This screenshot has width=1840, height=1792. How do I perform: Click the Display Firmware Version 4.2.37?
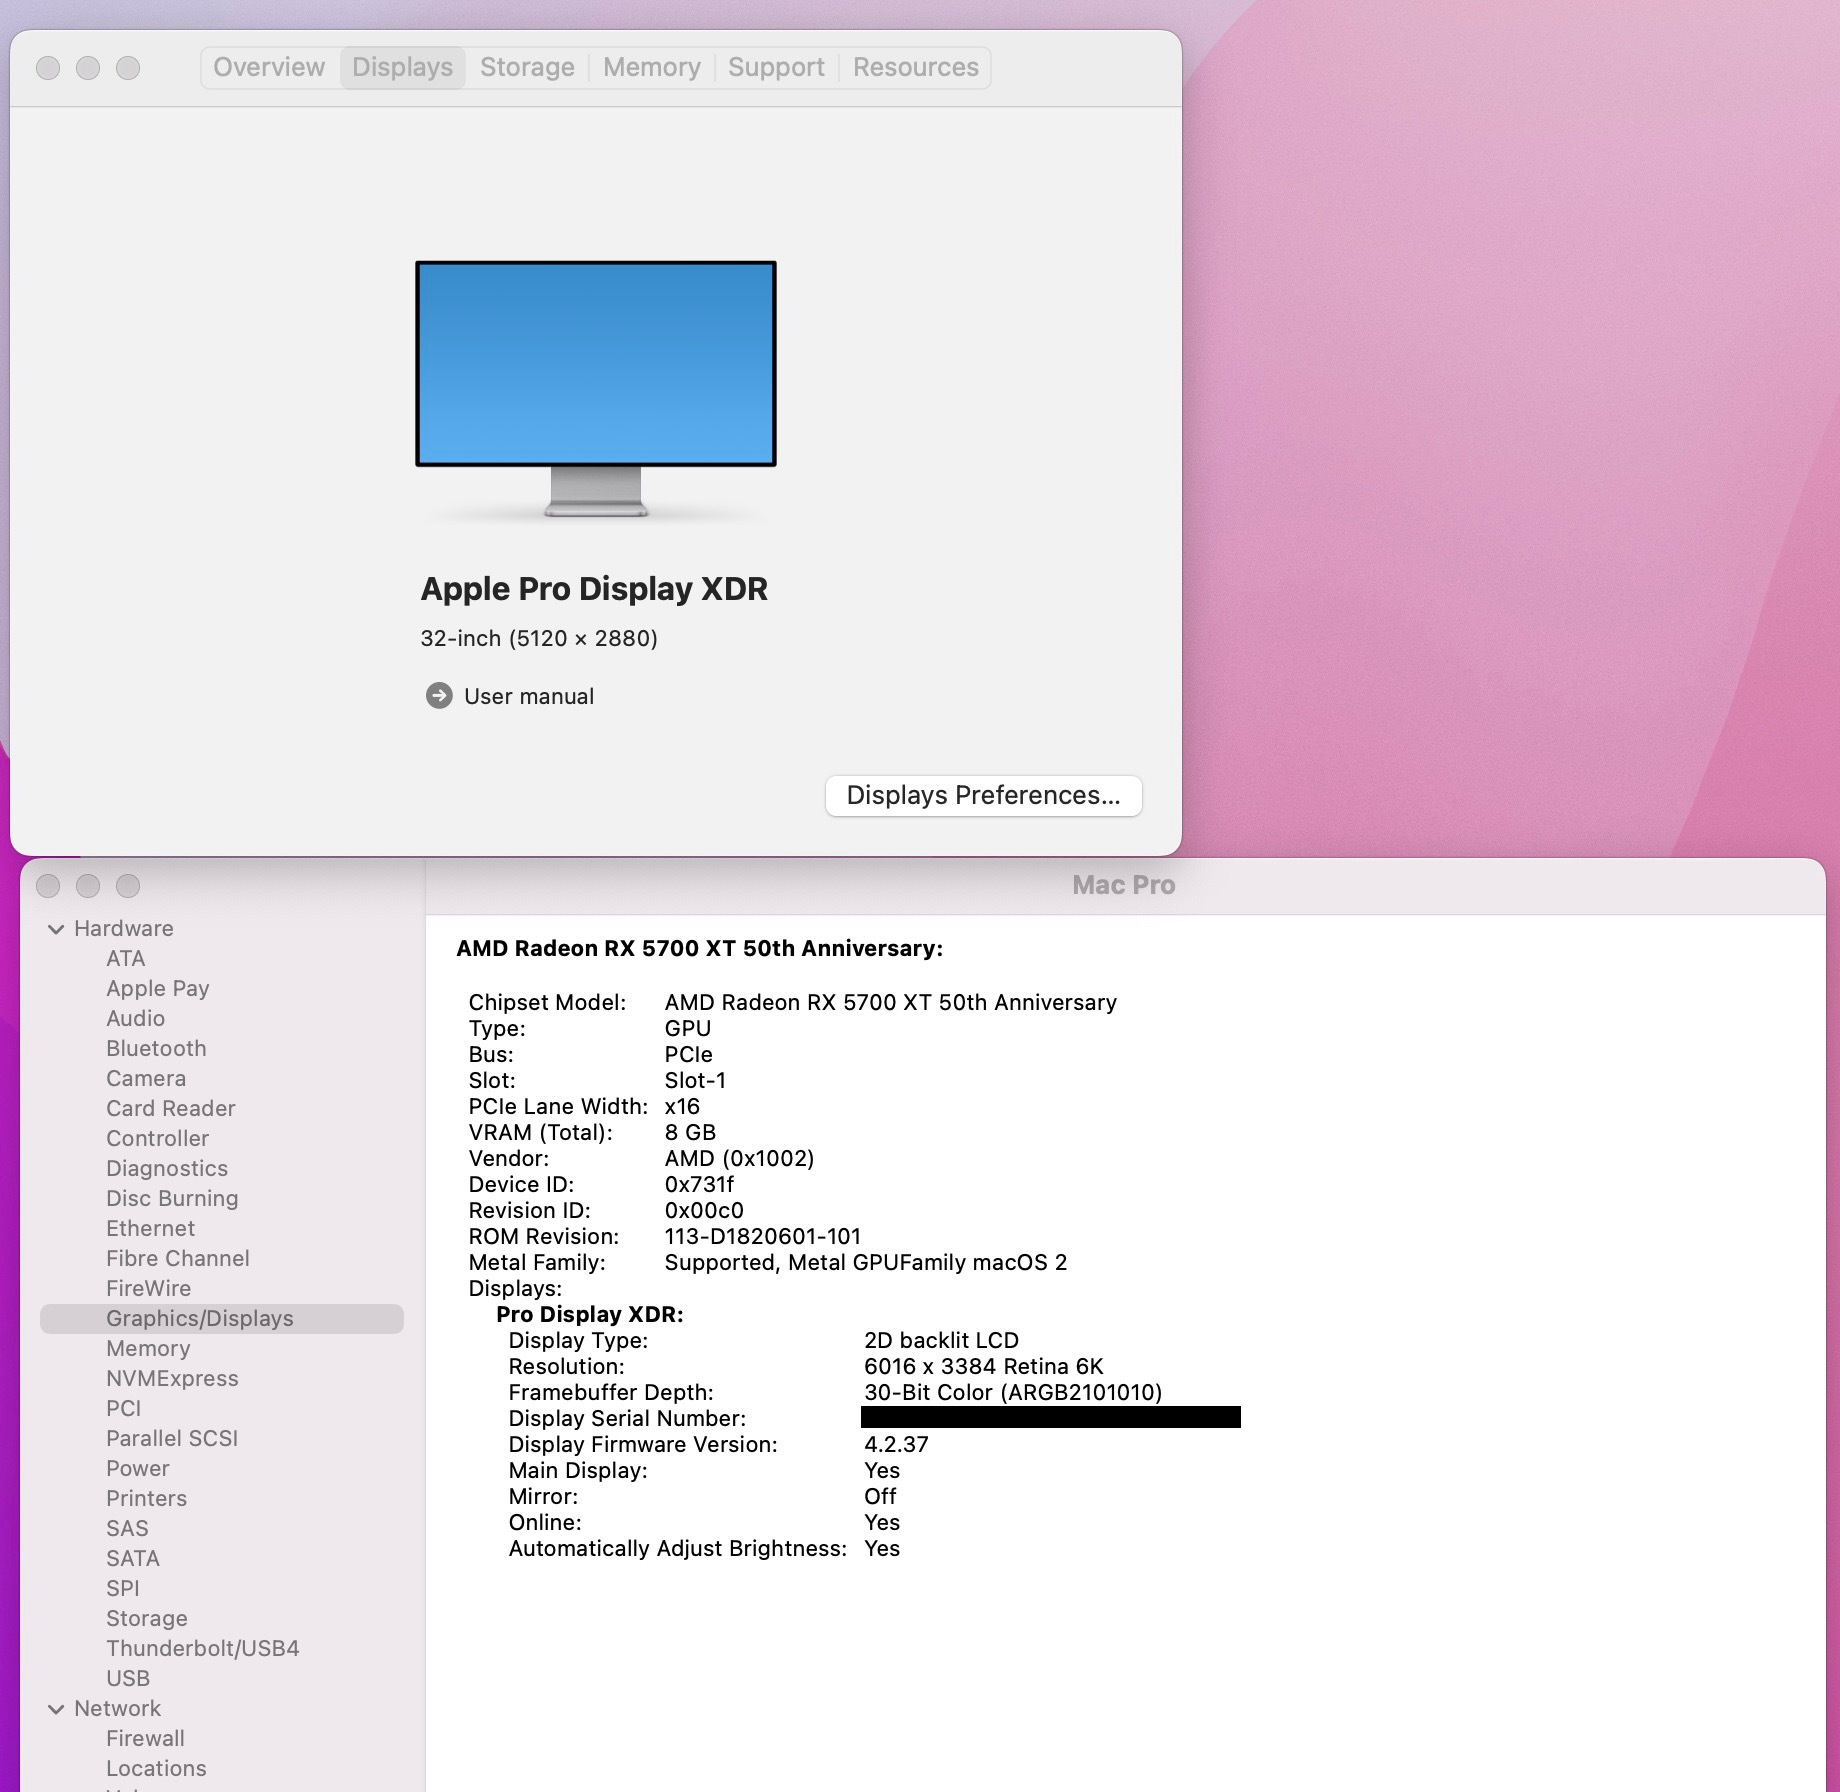(897, 1444)
